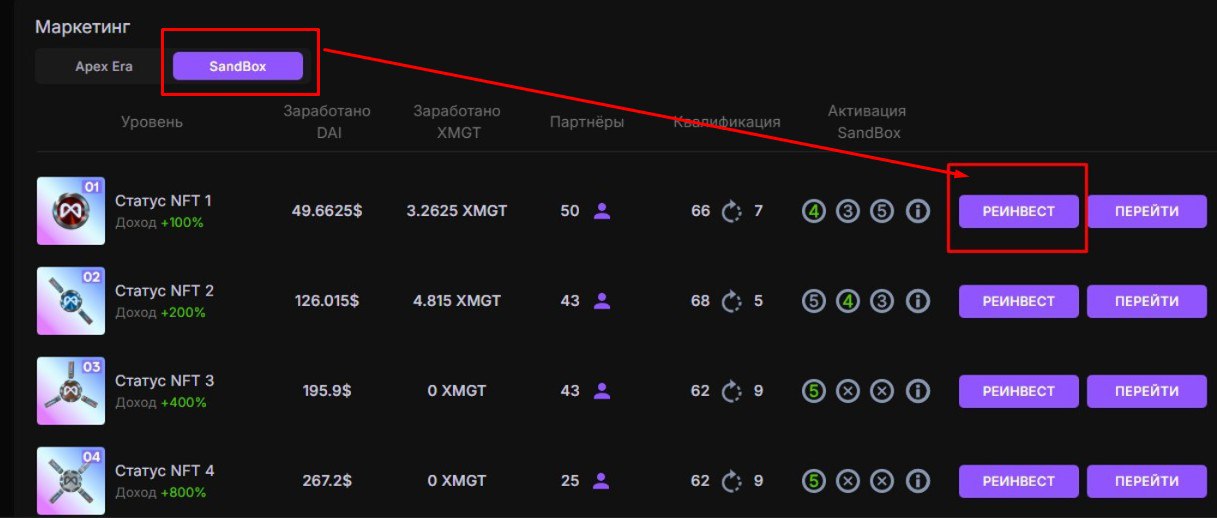Click partners person icon in Статус NFT 4 row
The width and height of the screenshot is (1217, 518).
click(601, 481)
